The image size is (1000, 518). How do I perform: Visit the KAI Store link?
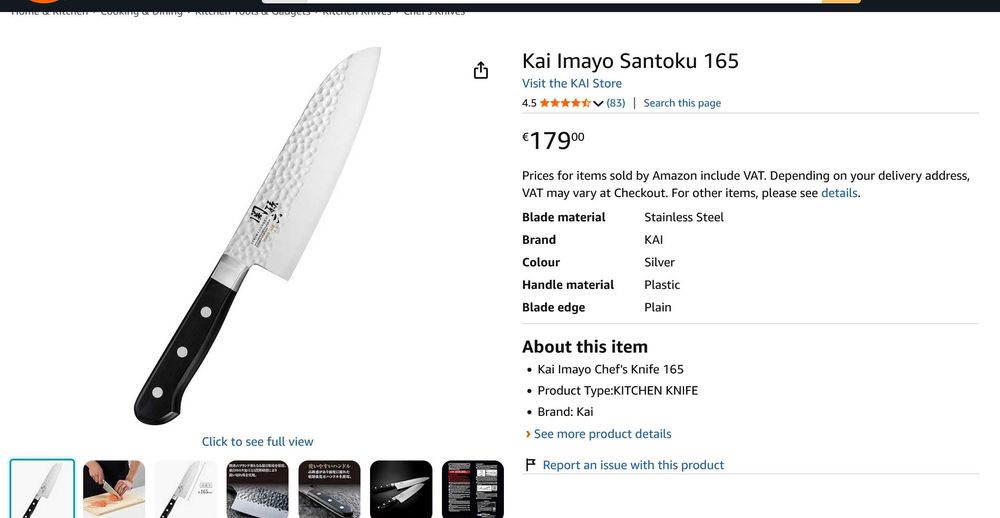click(x=572, y=83)
